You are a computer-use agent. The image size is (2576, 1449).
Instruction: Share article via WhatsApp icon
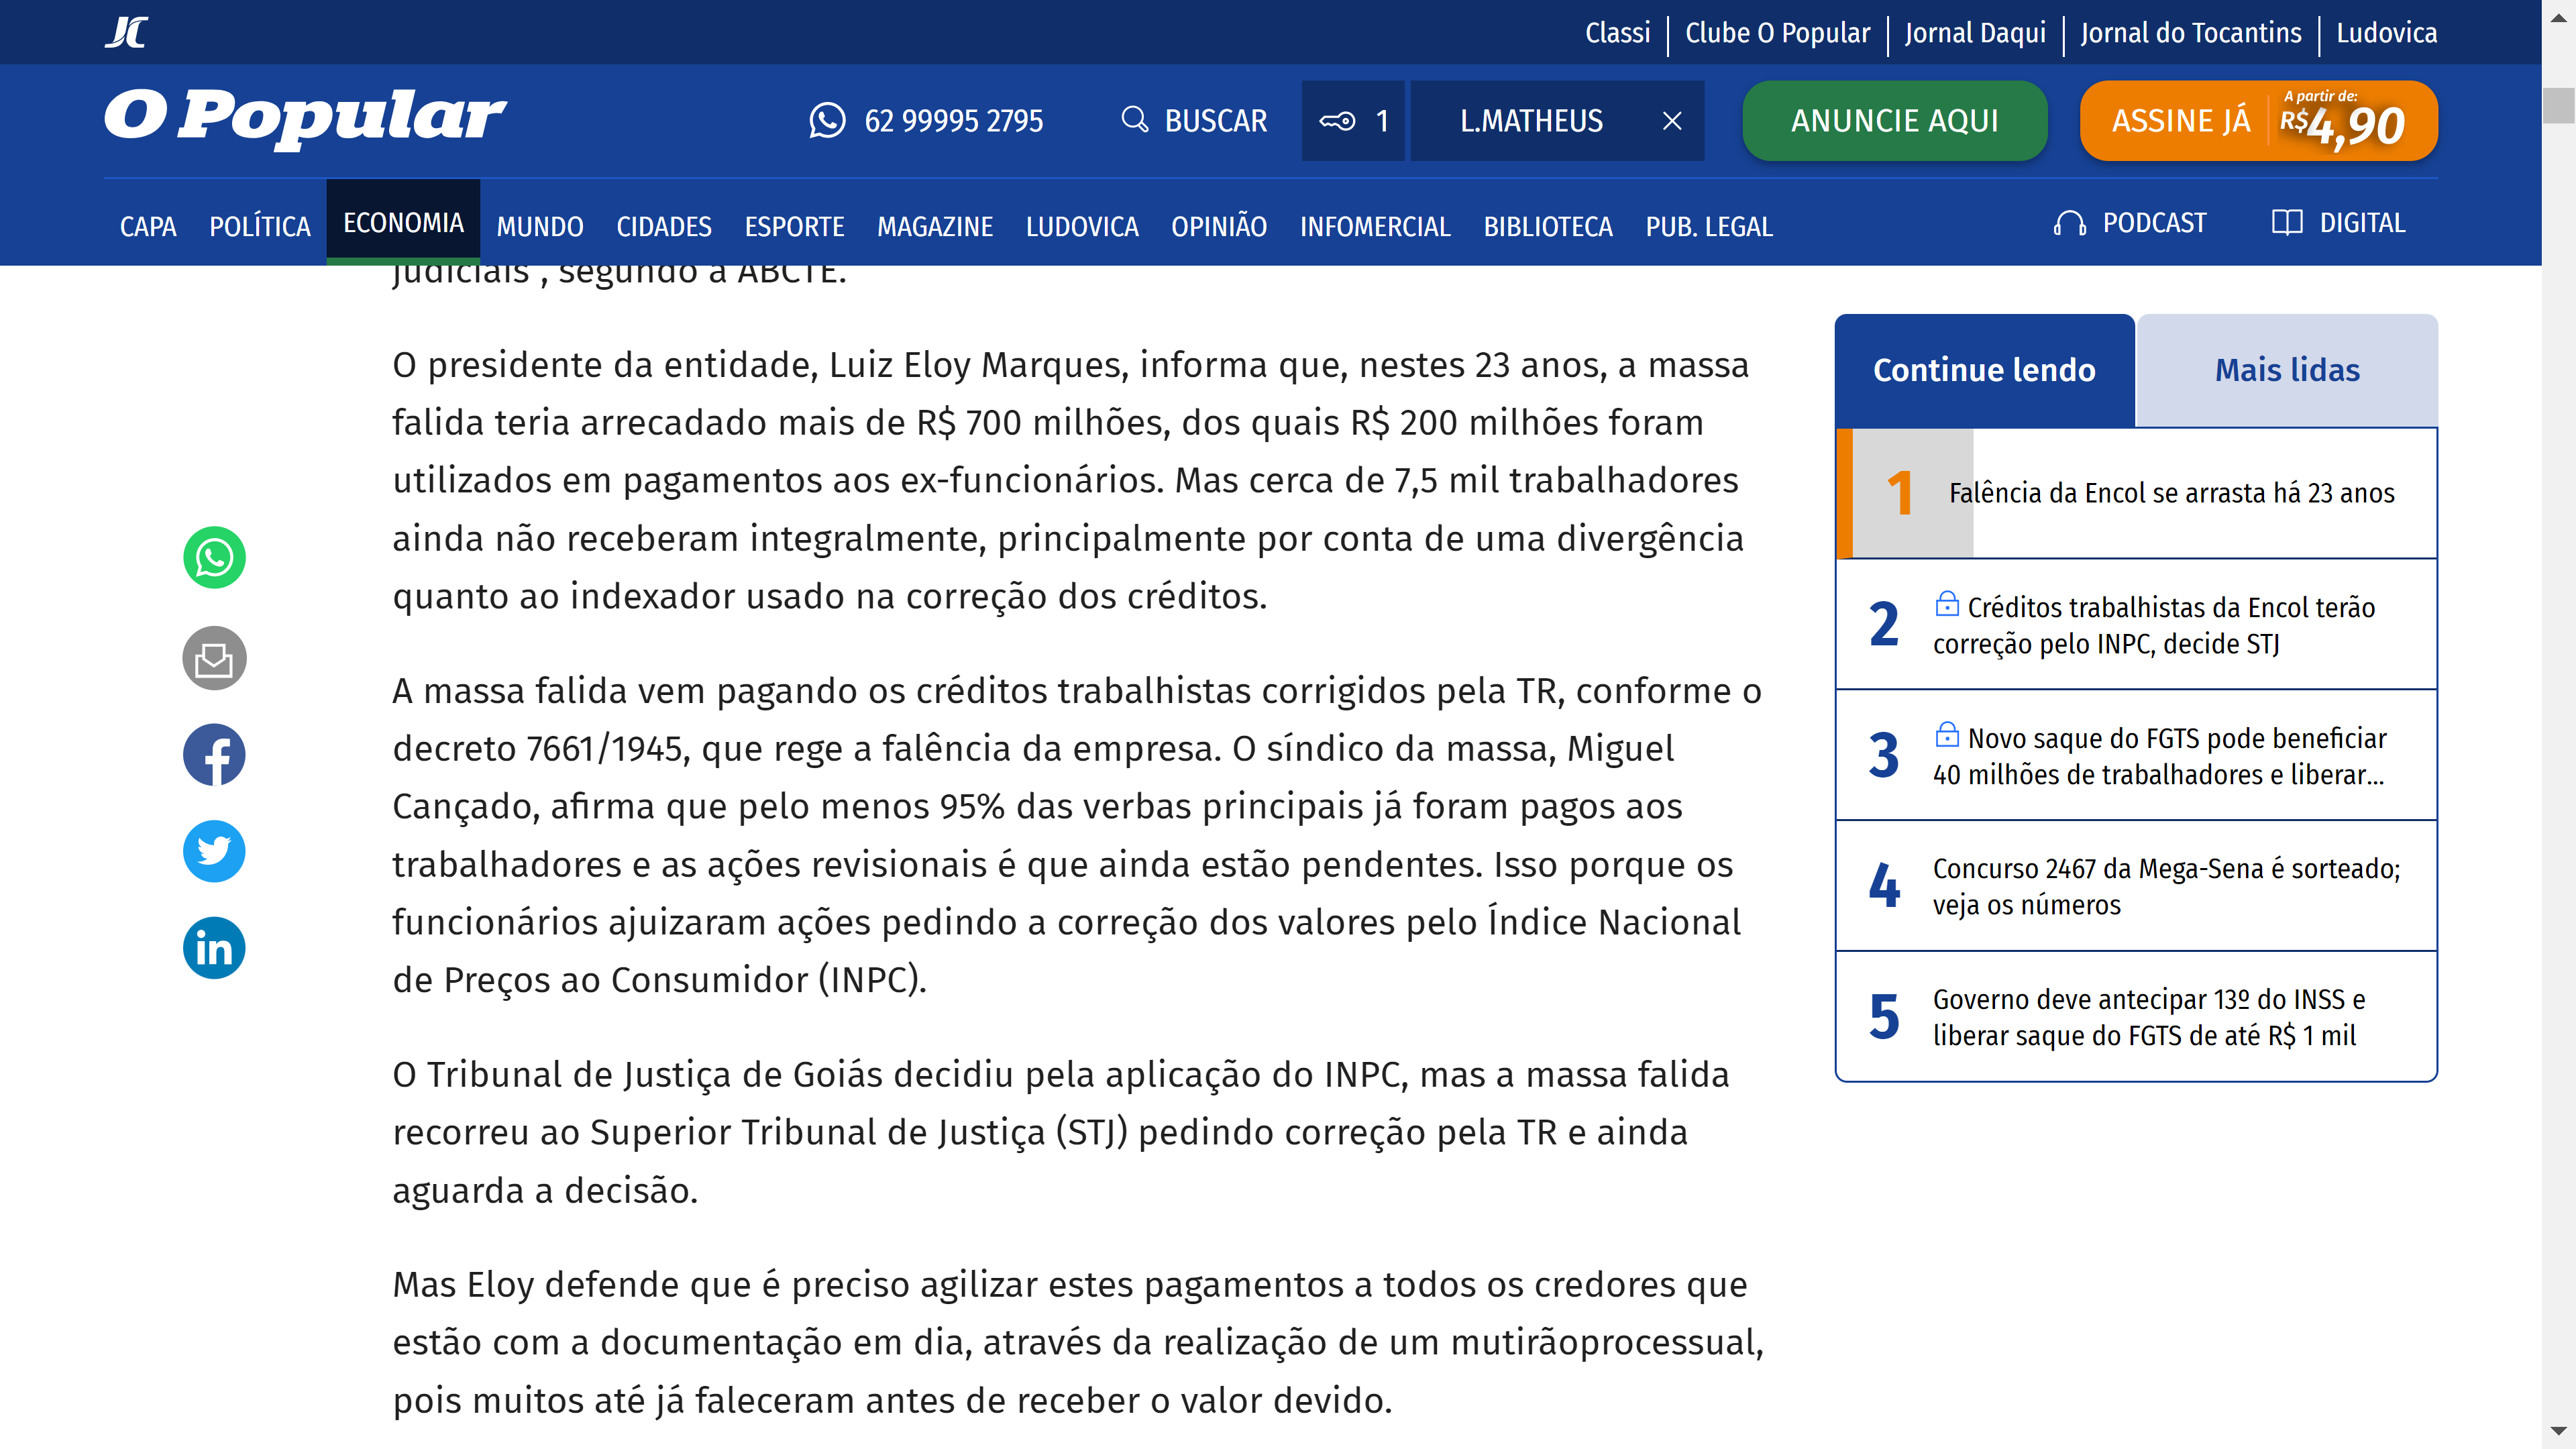click(214, 557)
